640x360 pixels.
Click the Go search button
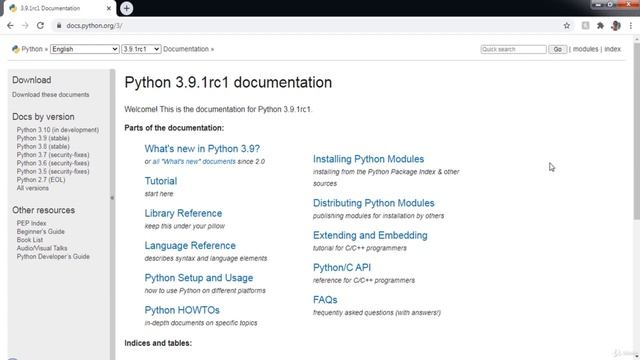(x=558, y=49)
